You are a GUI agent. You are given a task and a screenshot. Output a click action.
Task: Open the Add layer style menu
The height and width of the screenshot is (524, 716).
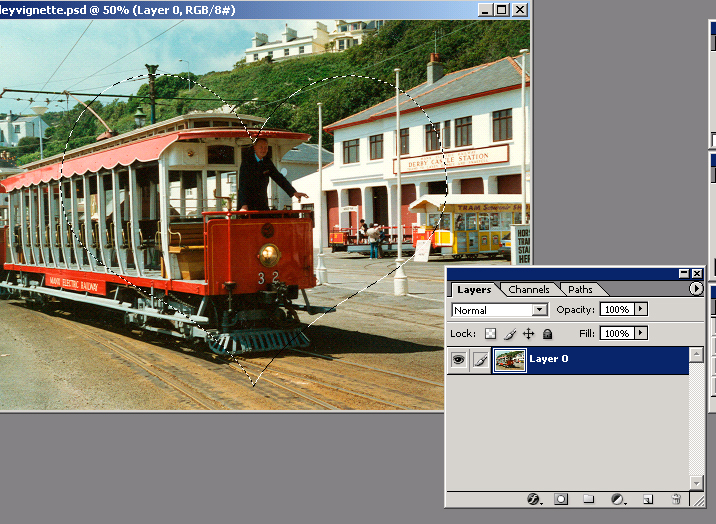pos(534,499)
